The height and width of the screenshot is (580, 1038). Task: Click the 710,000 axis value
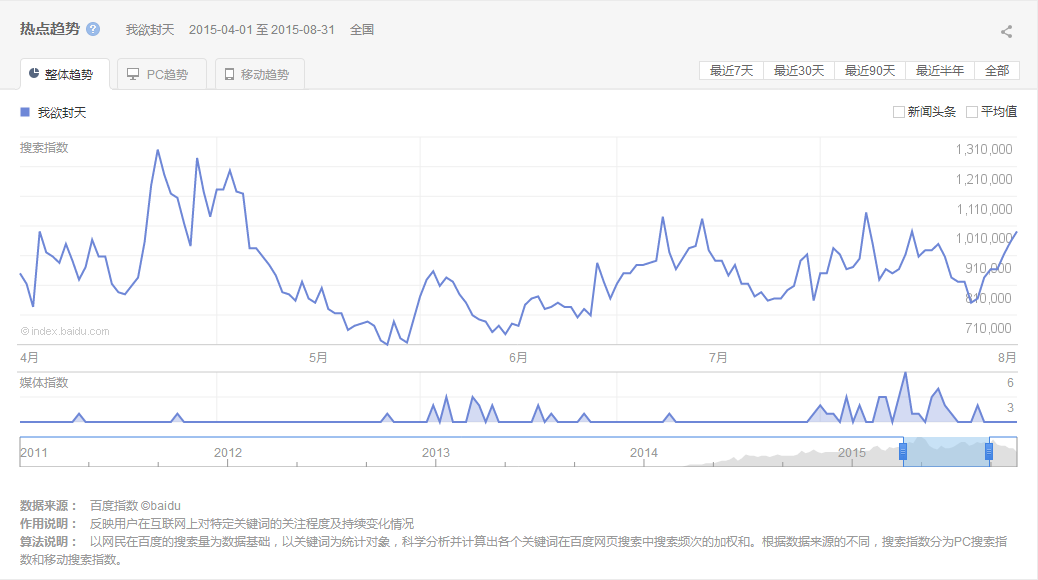point(988,328)
